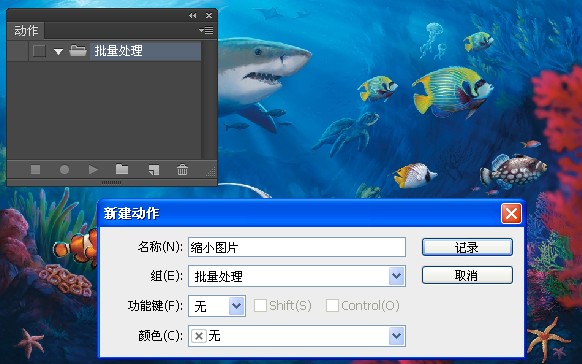Screen dimensions: 582x364
Task: Close the 新建动作 dialog
Action: 511,213
